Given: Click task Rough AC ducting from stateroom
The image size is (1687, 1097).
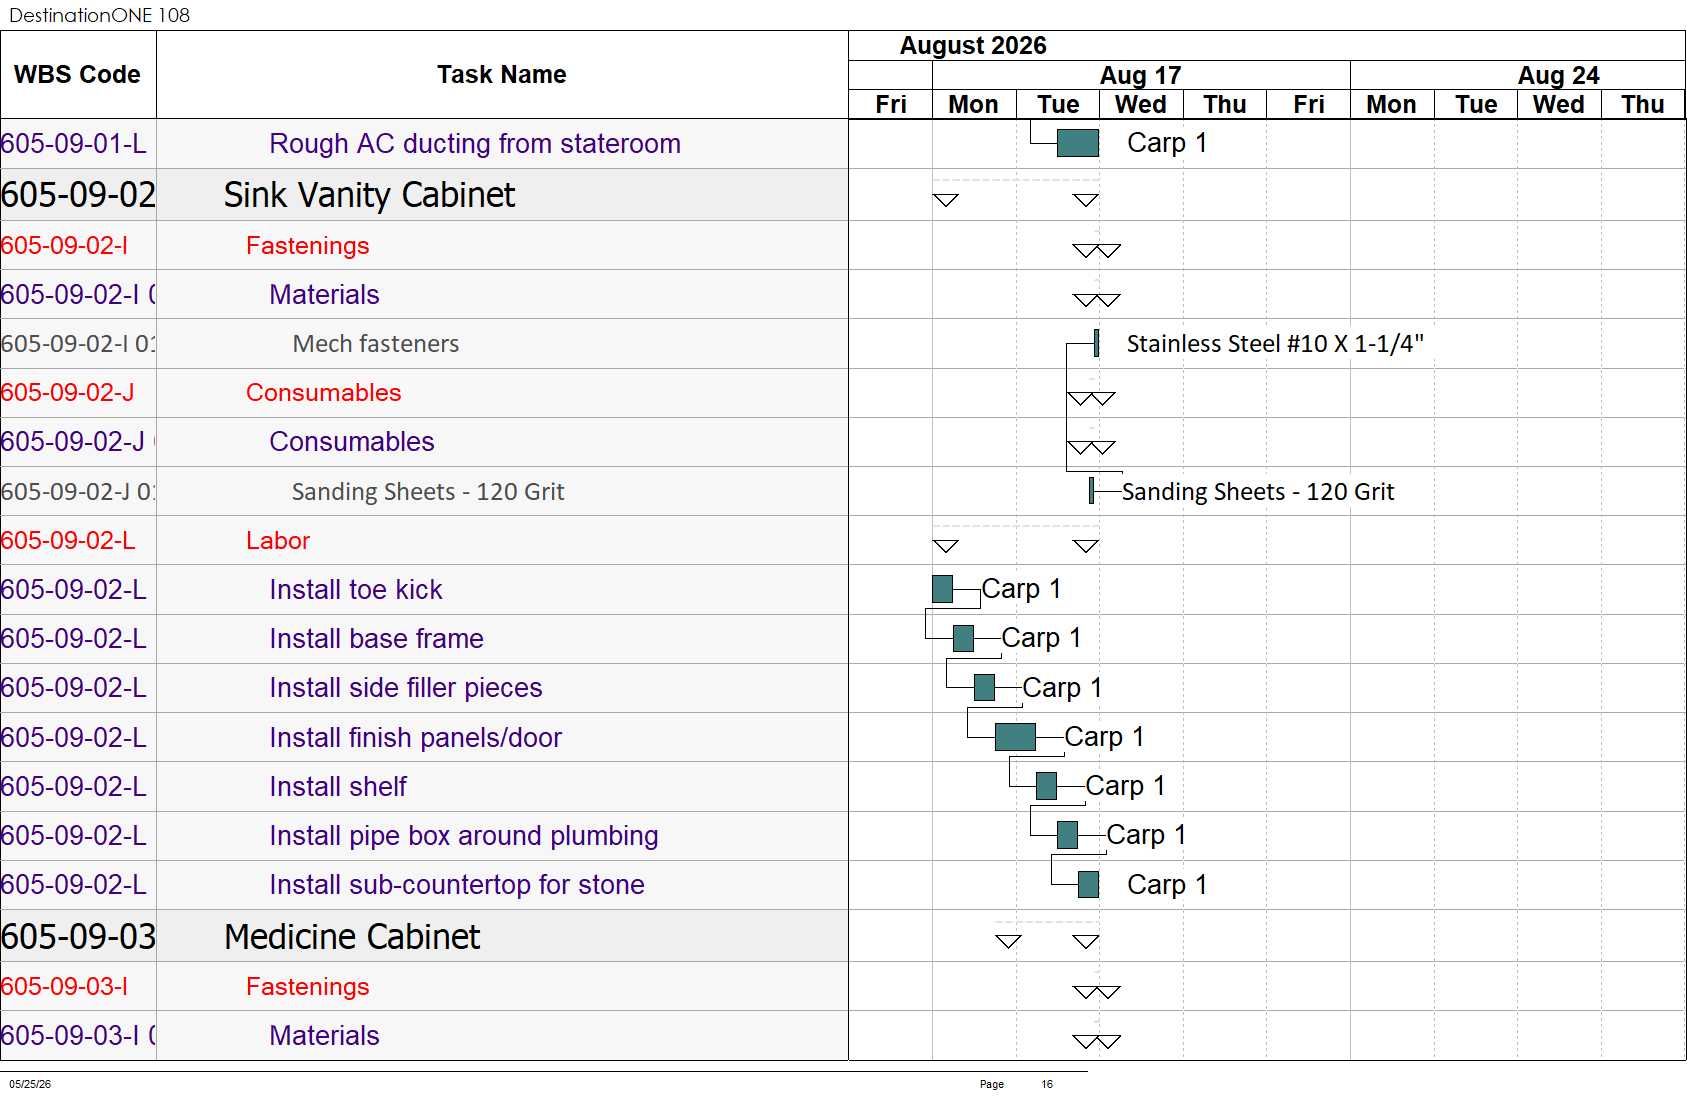Looking at the screenshot, I should point(475,144).
